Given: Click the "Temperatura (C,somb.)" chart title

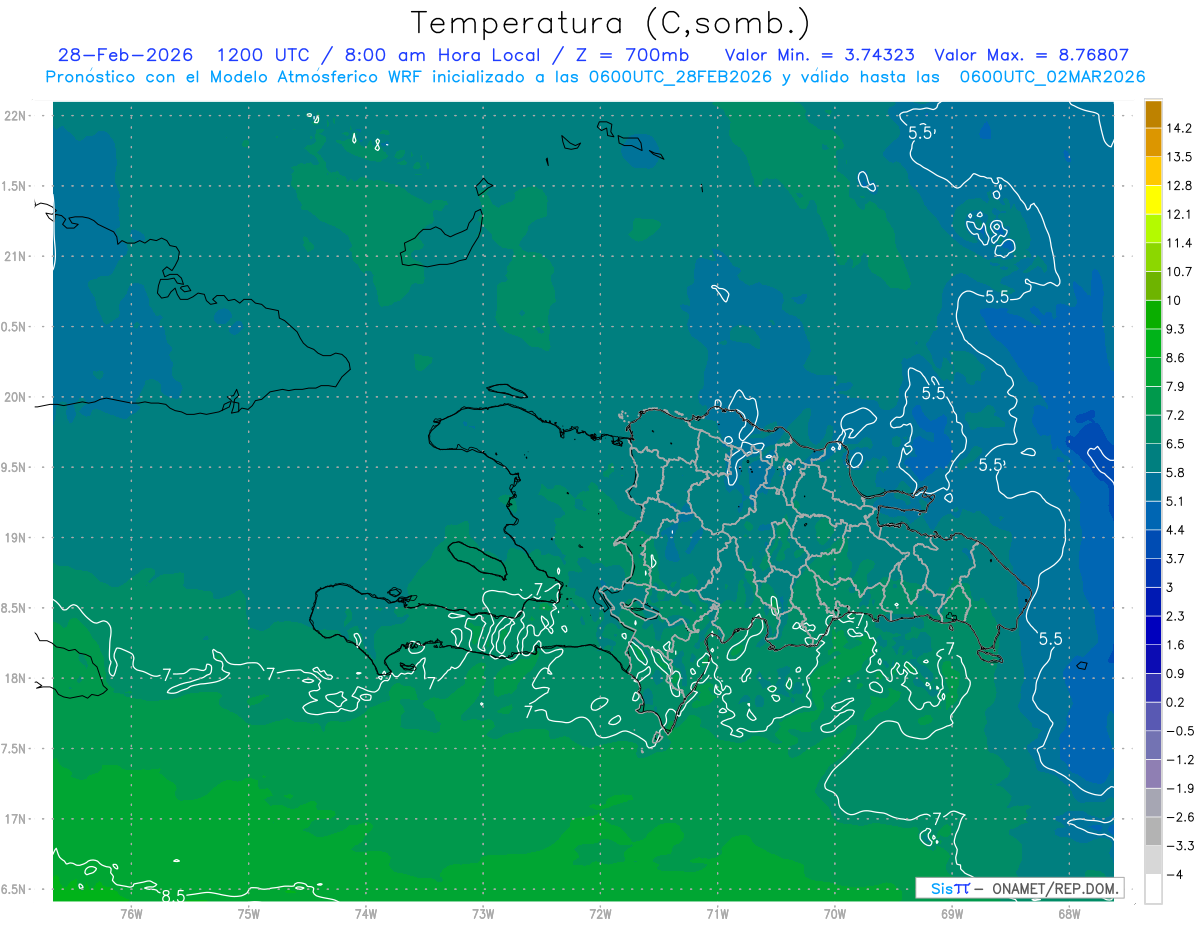Looking at the screenshot, I should tap(611, 22).
